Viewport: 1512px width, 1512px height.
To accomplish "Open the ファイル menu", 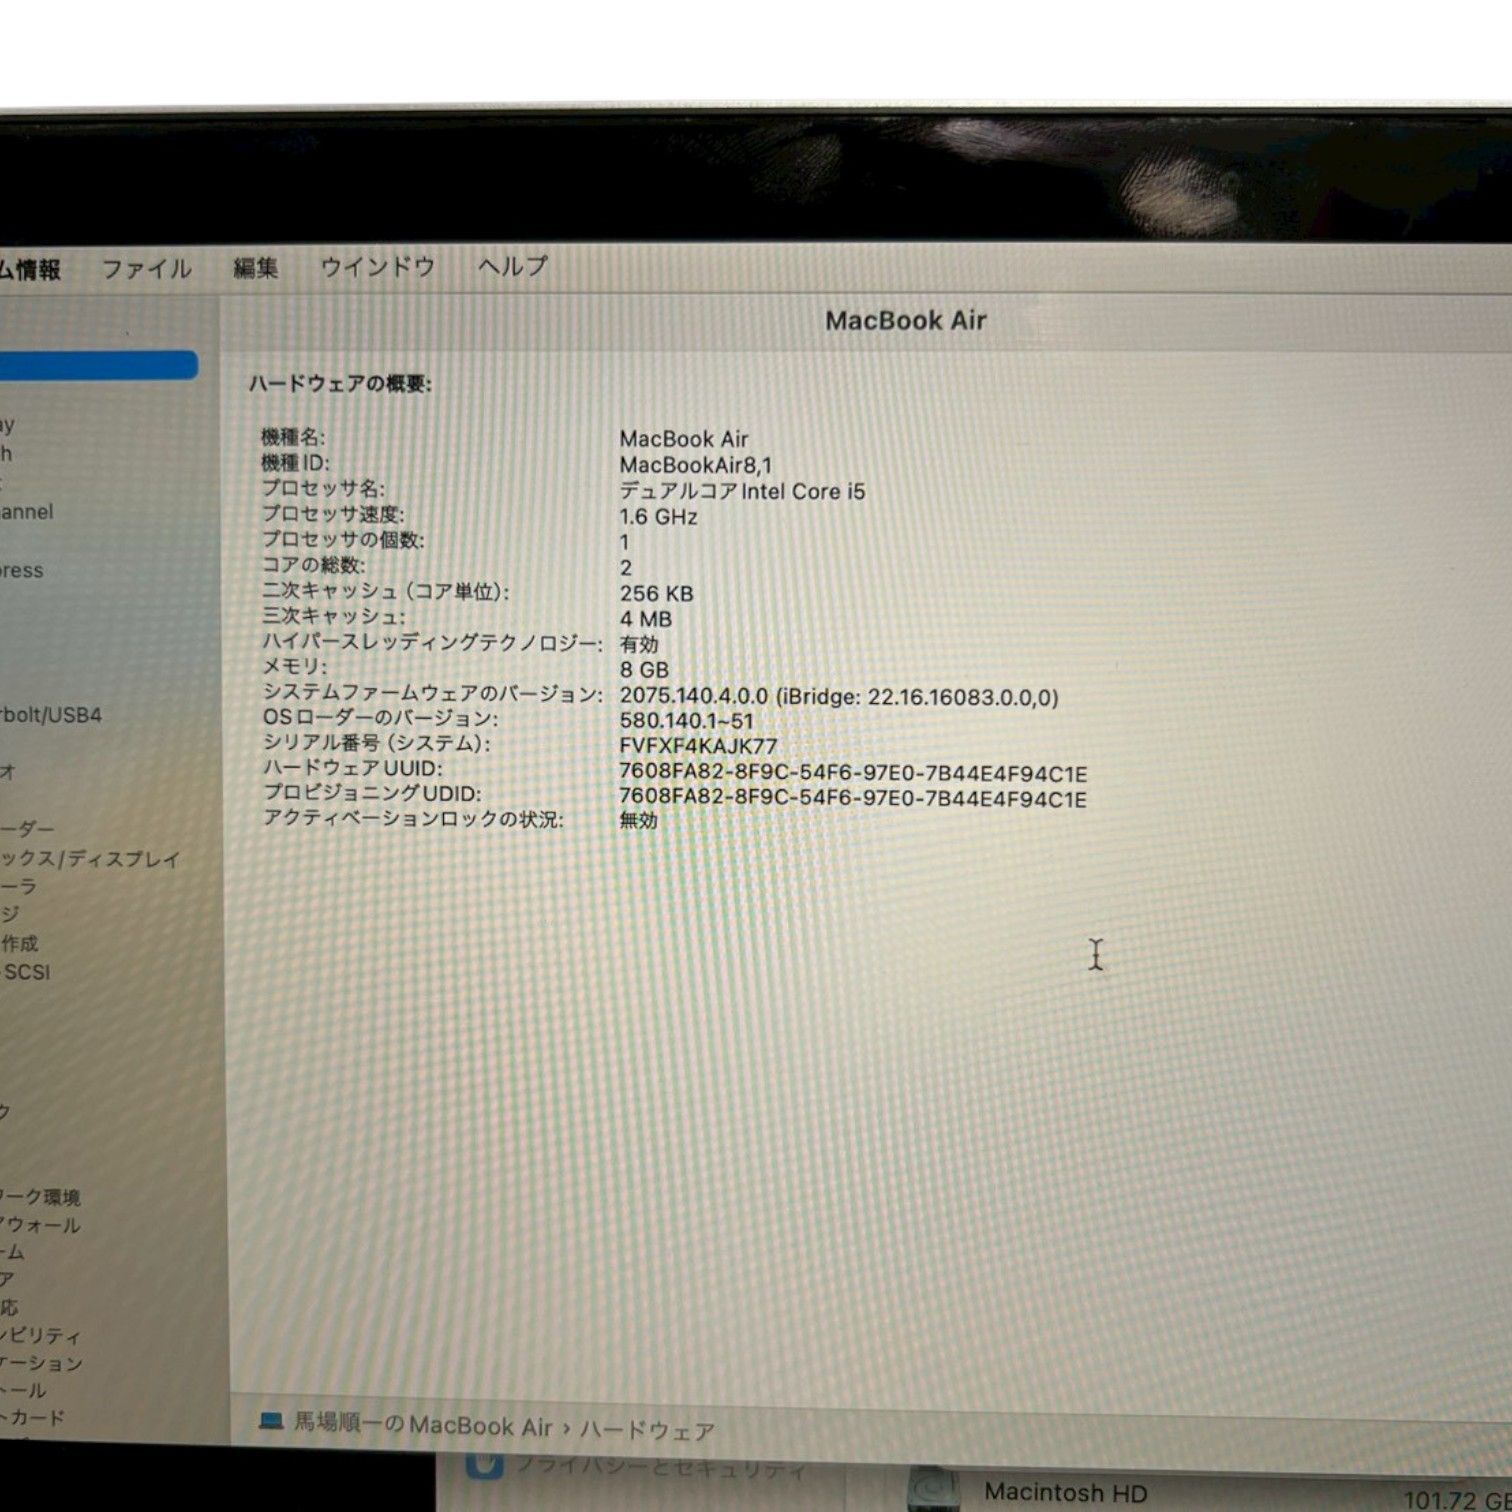I will click(x=150, y=268).
